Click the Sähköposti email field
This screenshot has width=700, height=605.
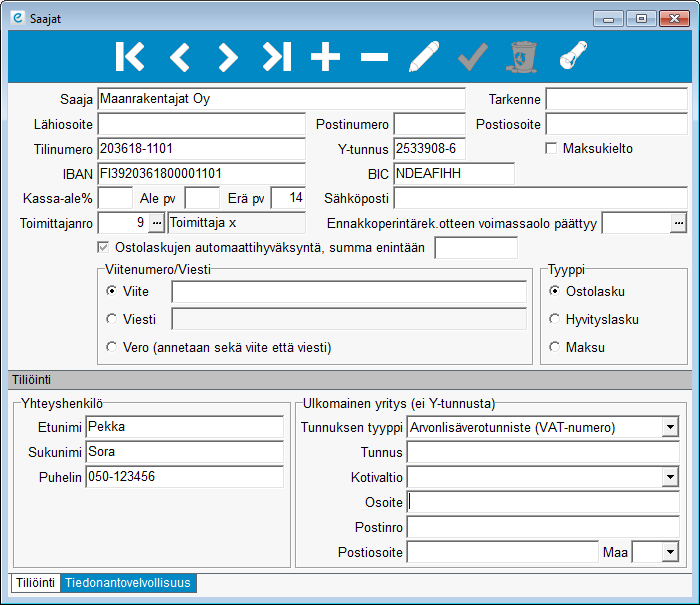541,198
